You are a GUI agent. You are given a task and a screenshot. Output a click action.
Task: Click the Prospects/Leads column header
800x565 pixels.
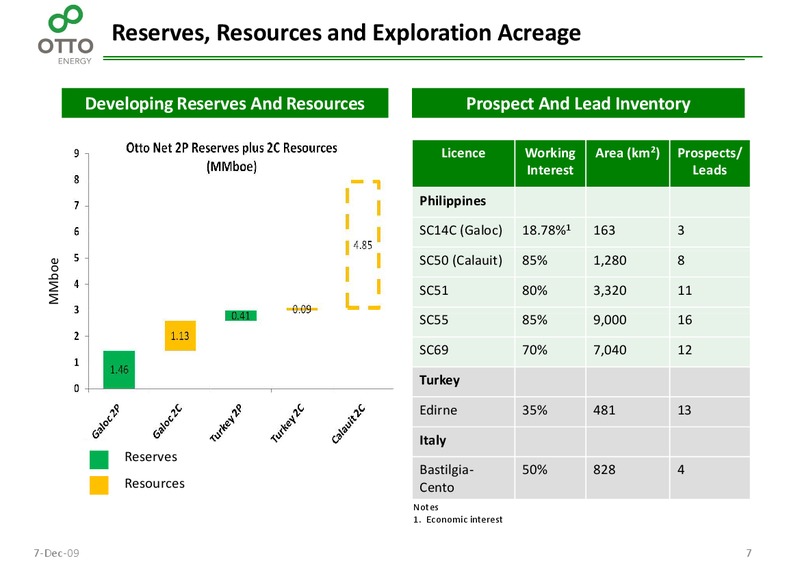pyautogui.click(x=710, y=163)
